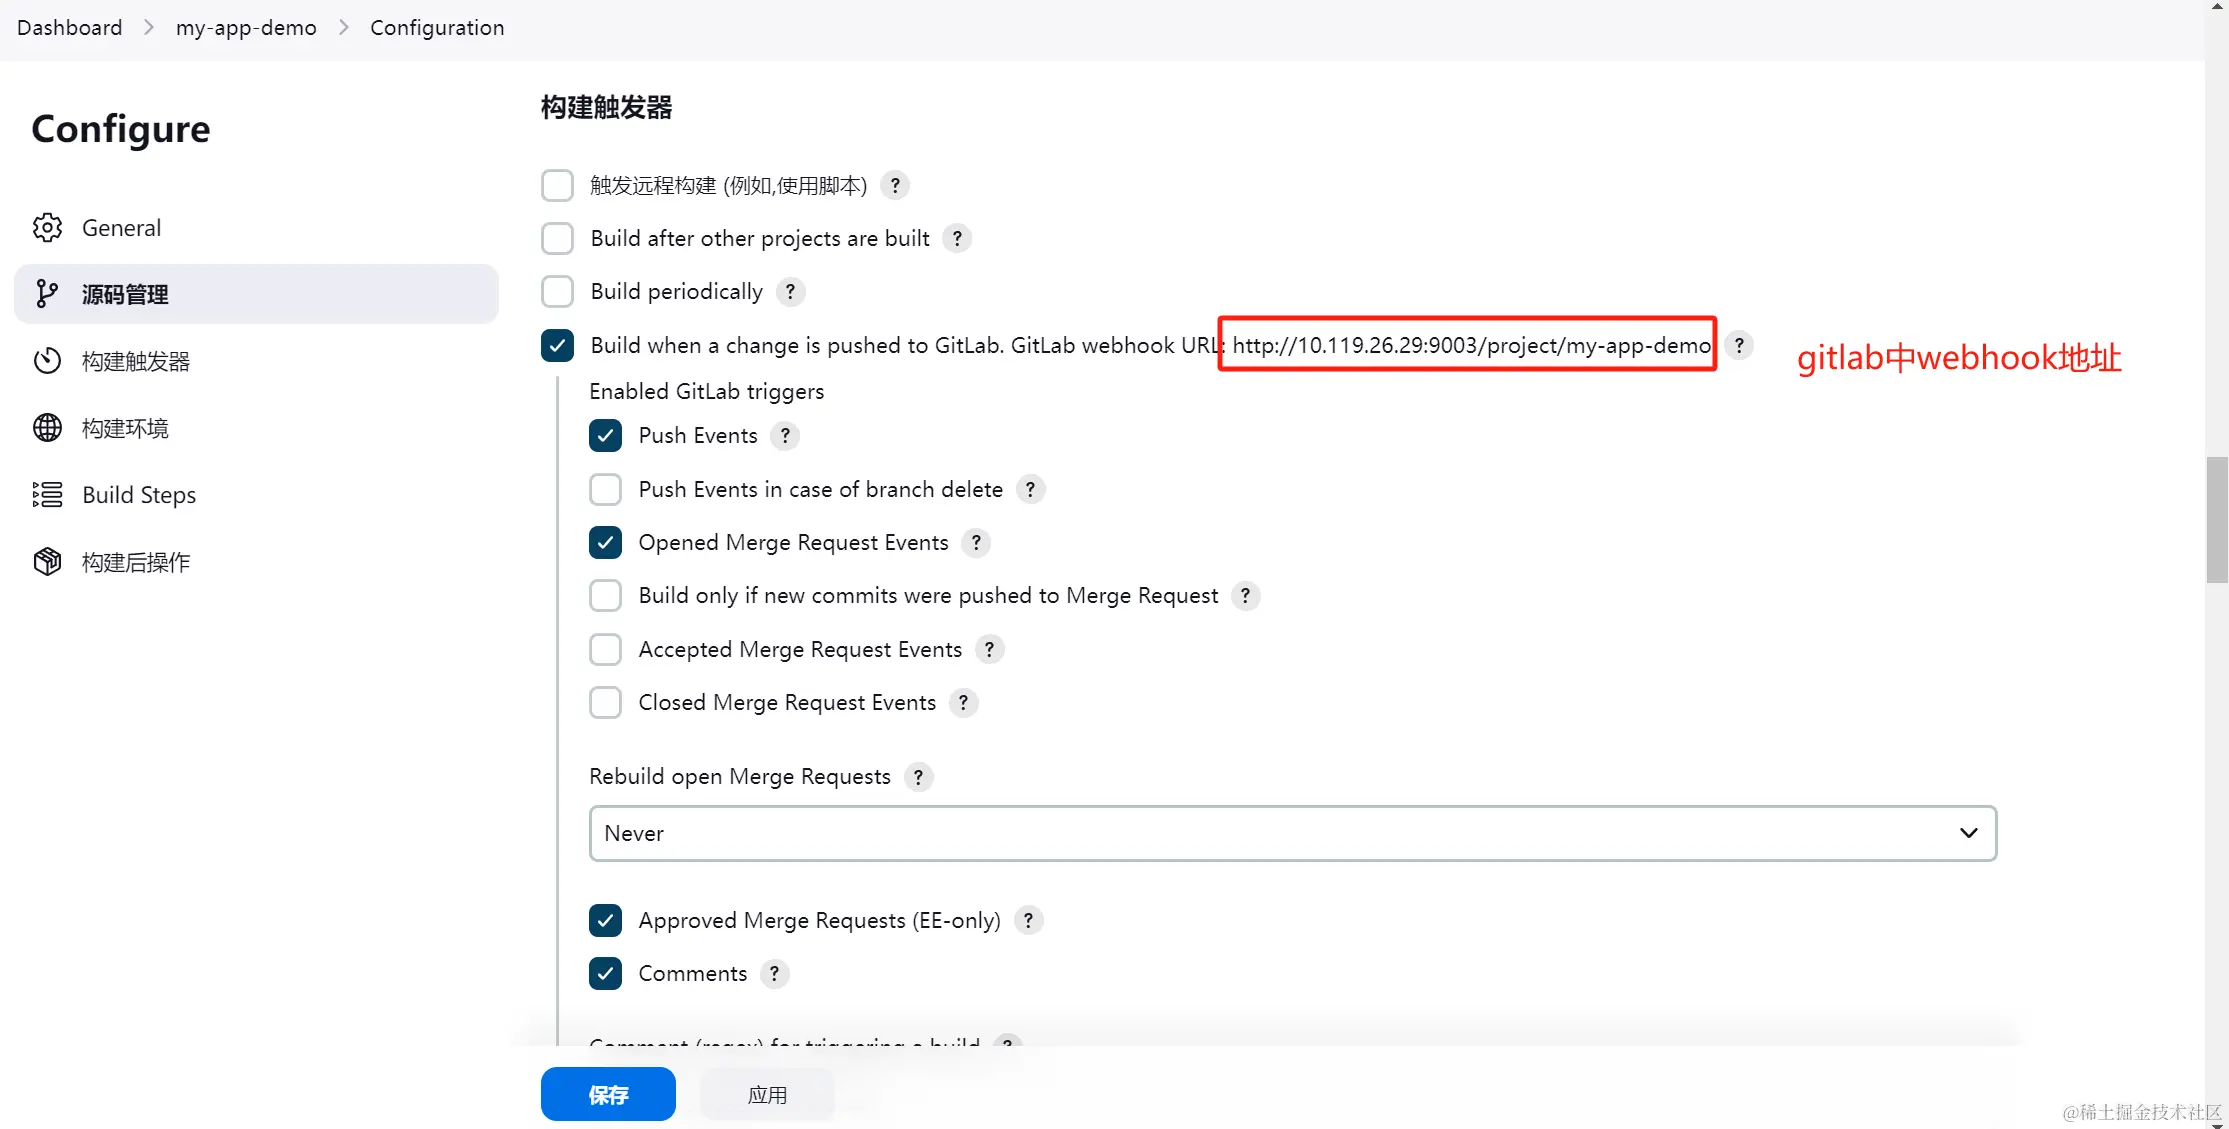Click the 应用 apply button
Image resolution: width=2229 pixels, height=1129 pixels.
pos(767,1094)
